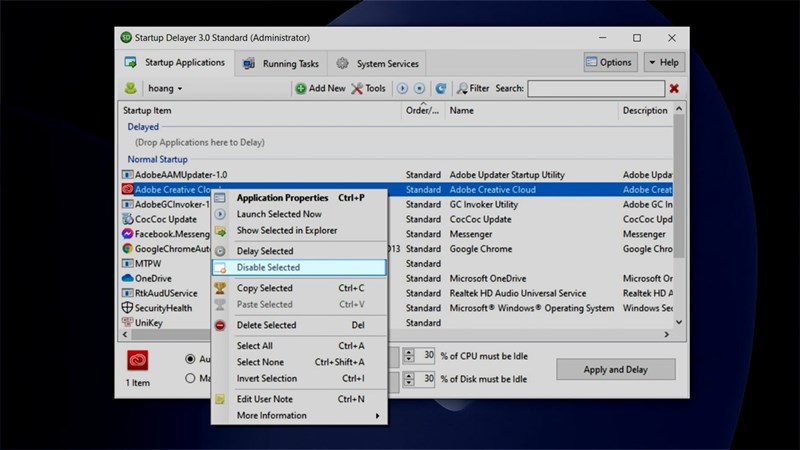Click the Microsoft OneDrive name cell
The image size is (800, 450).
click(488, 279)
